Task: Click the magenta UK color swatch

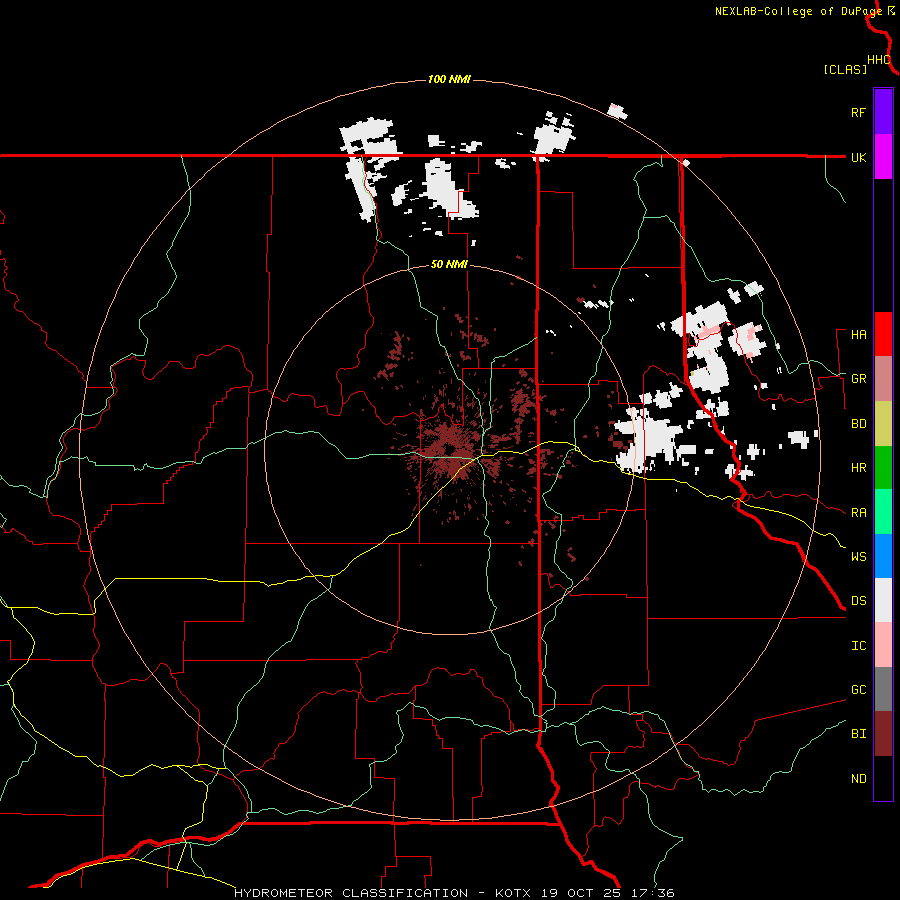Action: [883, 157]
